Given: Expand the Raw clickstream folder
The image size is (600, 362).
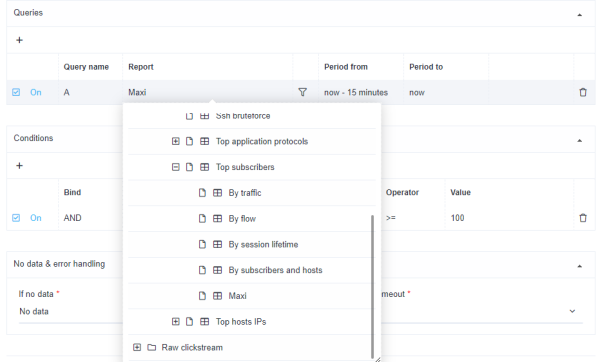Looking at the screenshot, I should pyautogui.click(x=137, y=347).
